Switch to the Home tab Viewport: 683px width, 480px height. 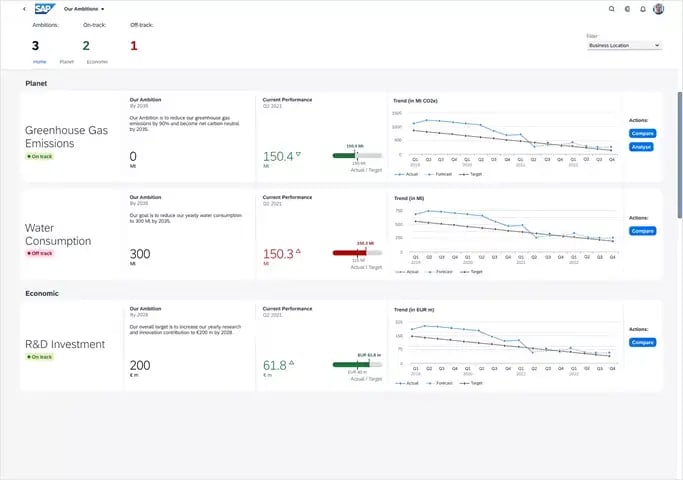[40, 62]
